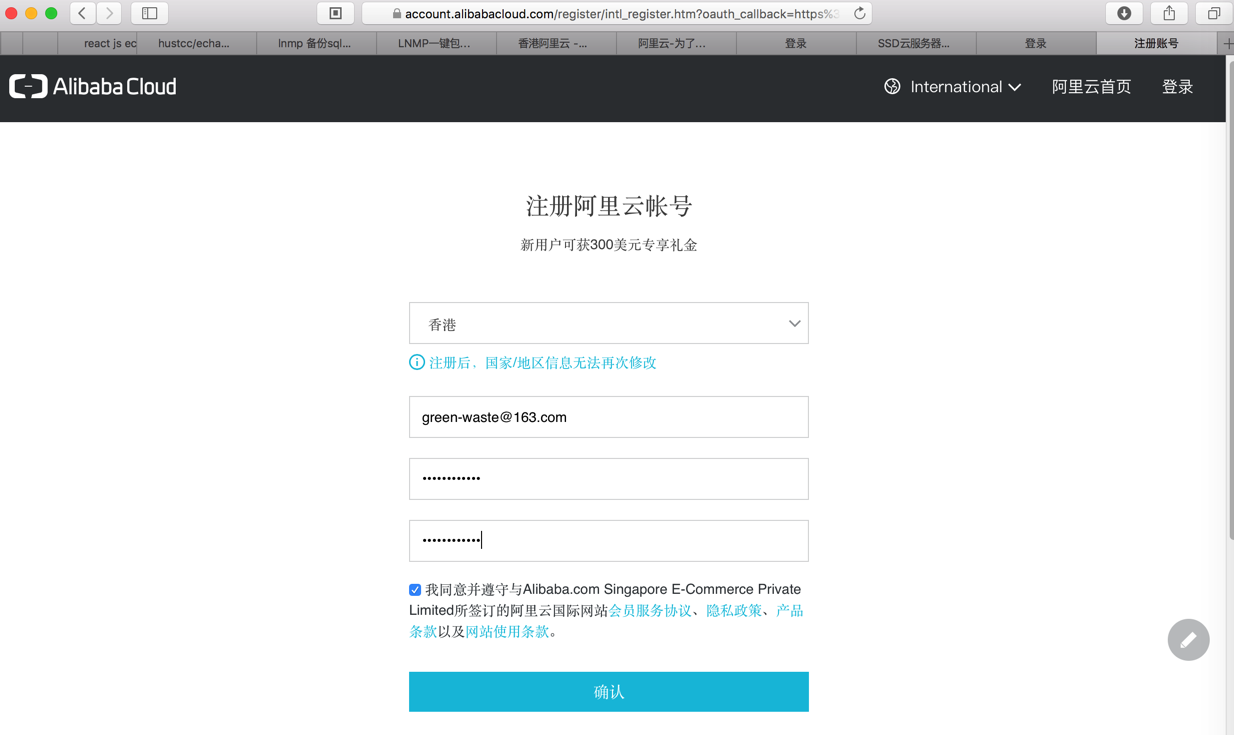Image resolution: width=1234 pixels, height=735 pixels.
Task: Click the 登录 link in header
Action: [1177, 87]
